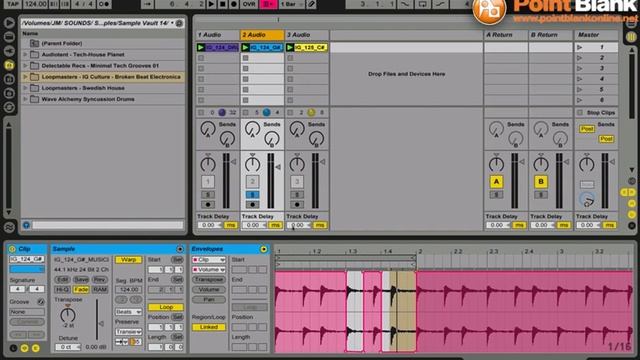
Task: Toggle the Follow arrow button
Action: [x=148, y=4]
